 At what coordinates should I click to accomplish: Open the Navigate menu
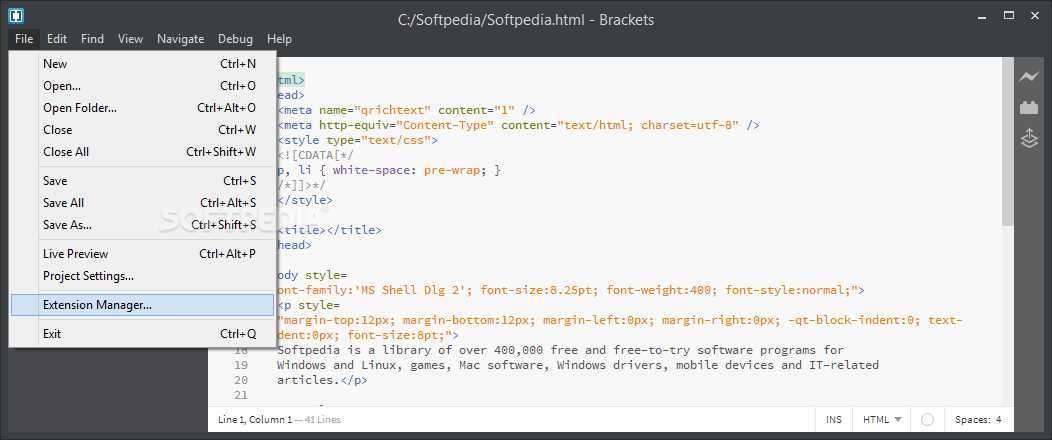180,39
